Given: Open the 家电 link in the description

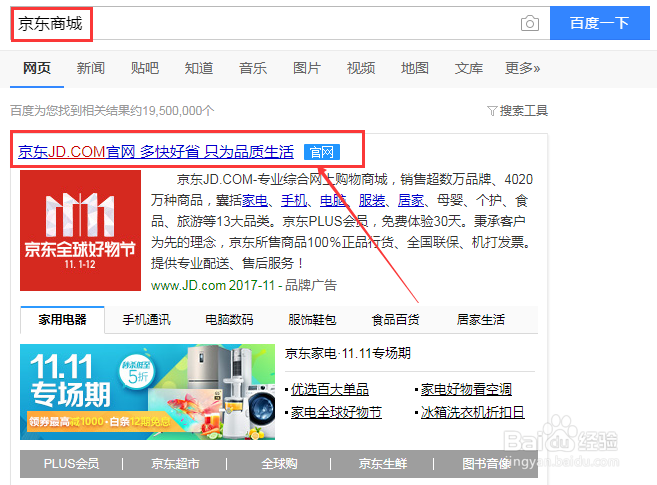Looking at the screenshot, I should pos(255,200).
